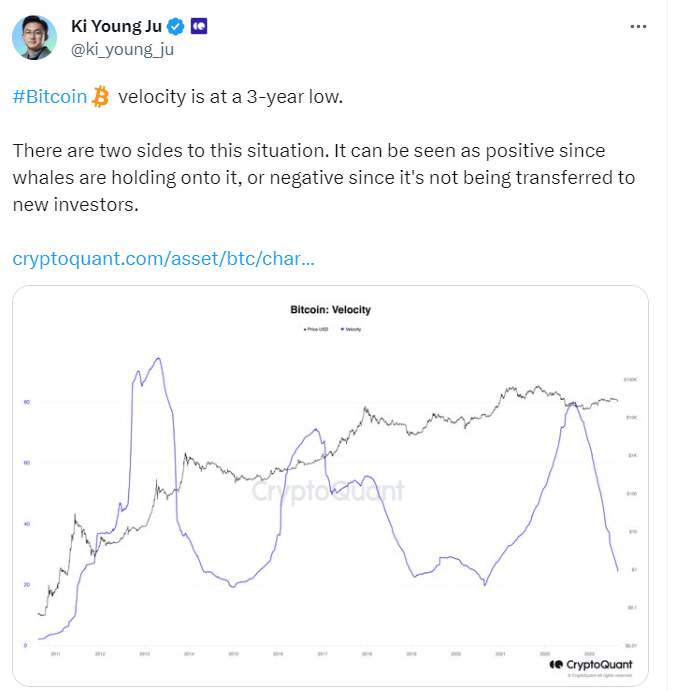The image size is (676, 691).
Task: Toggle the Velocity legend series
Action: [x=350, y=328]
